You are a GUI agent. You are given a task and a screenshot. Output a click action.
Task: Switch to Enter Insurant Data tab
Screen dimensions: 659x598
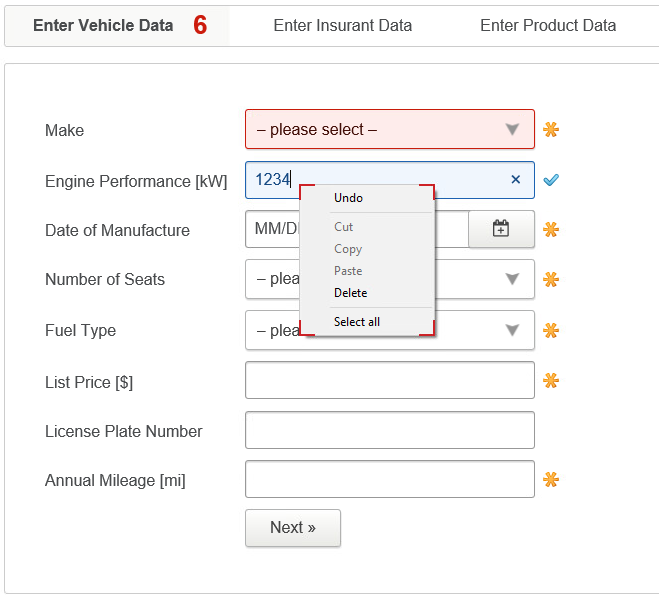tap(342, 26)
